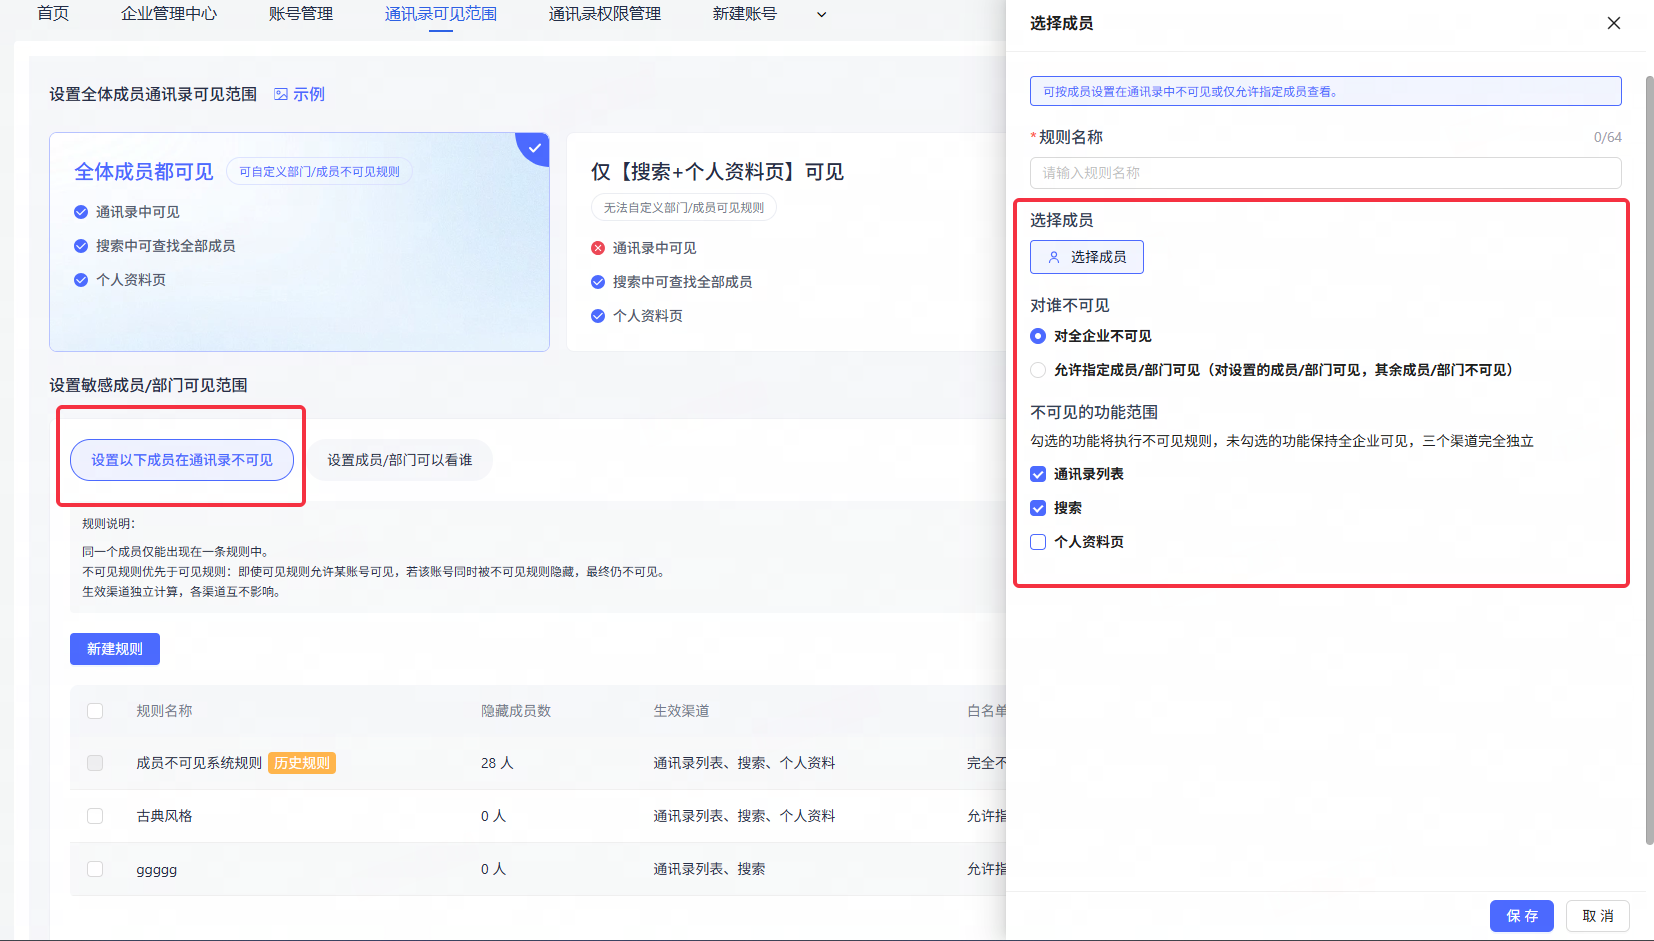1654x941 pixels.
Task: Click the blue info banner in side panel
Action: [1326, 91]
